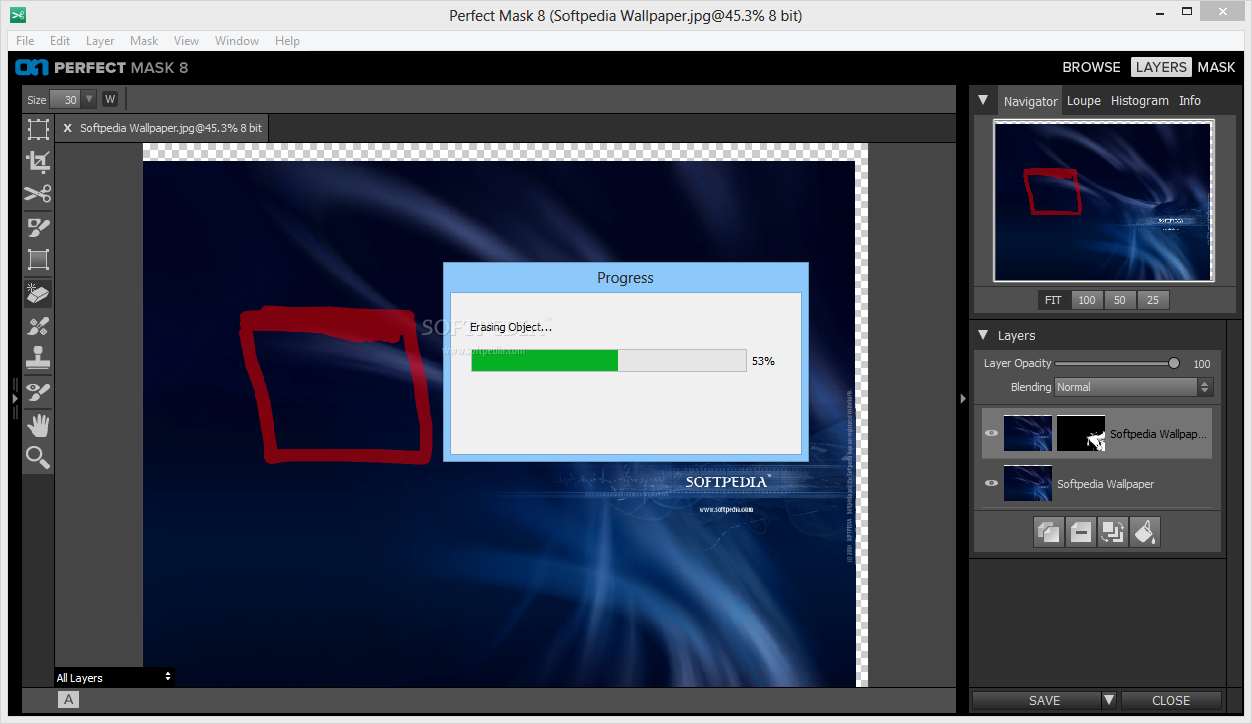This screenshot has width=1252, height=724.
Task: Select the Clone Stamp tool
Action: click(38, 358)
